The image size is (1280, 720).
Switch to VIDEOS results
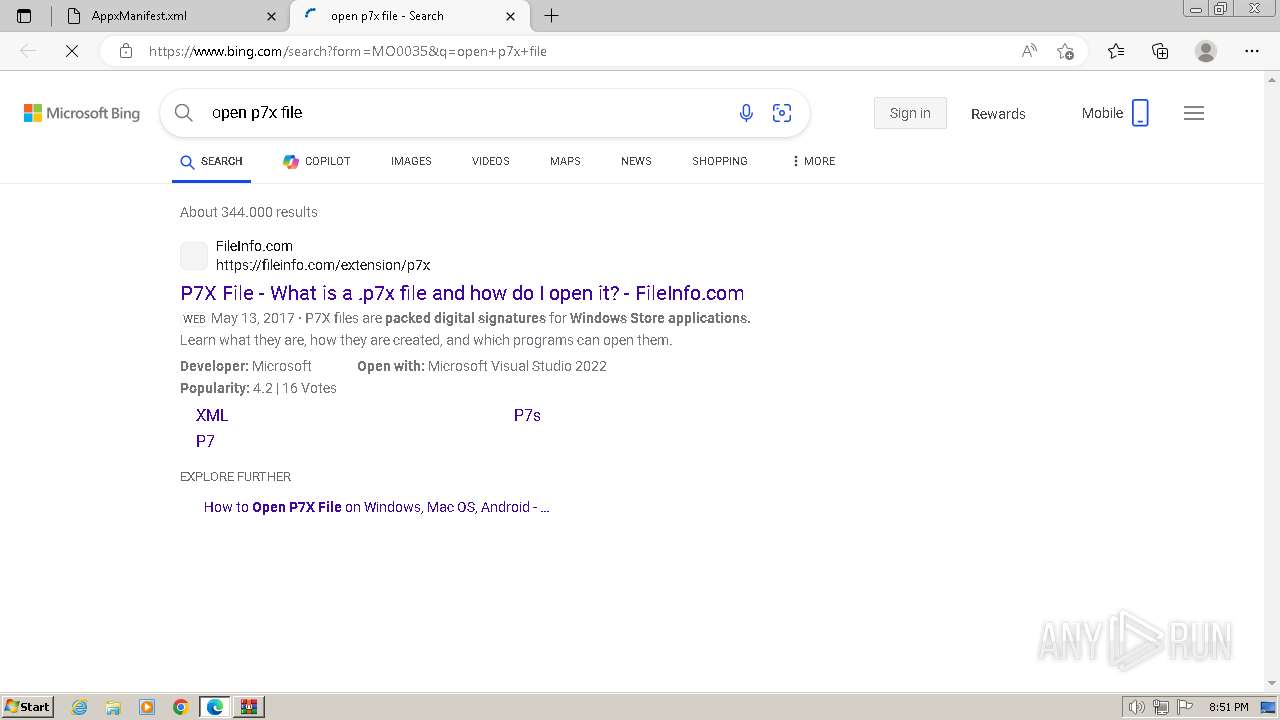pyautogui.click(x=491, y=161)
